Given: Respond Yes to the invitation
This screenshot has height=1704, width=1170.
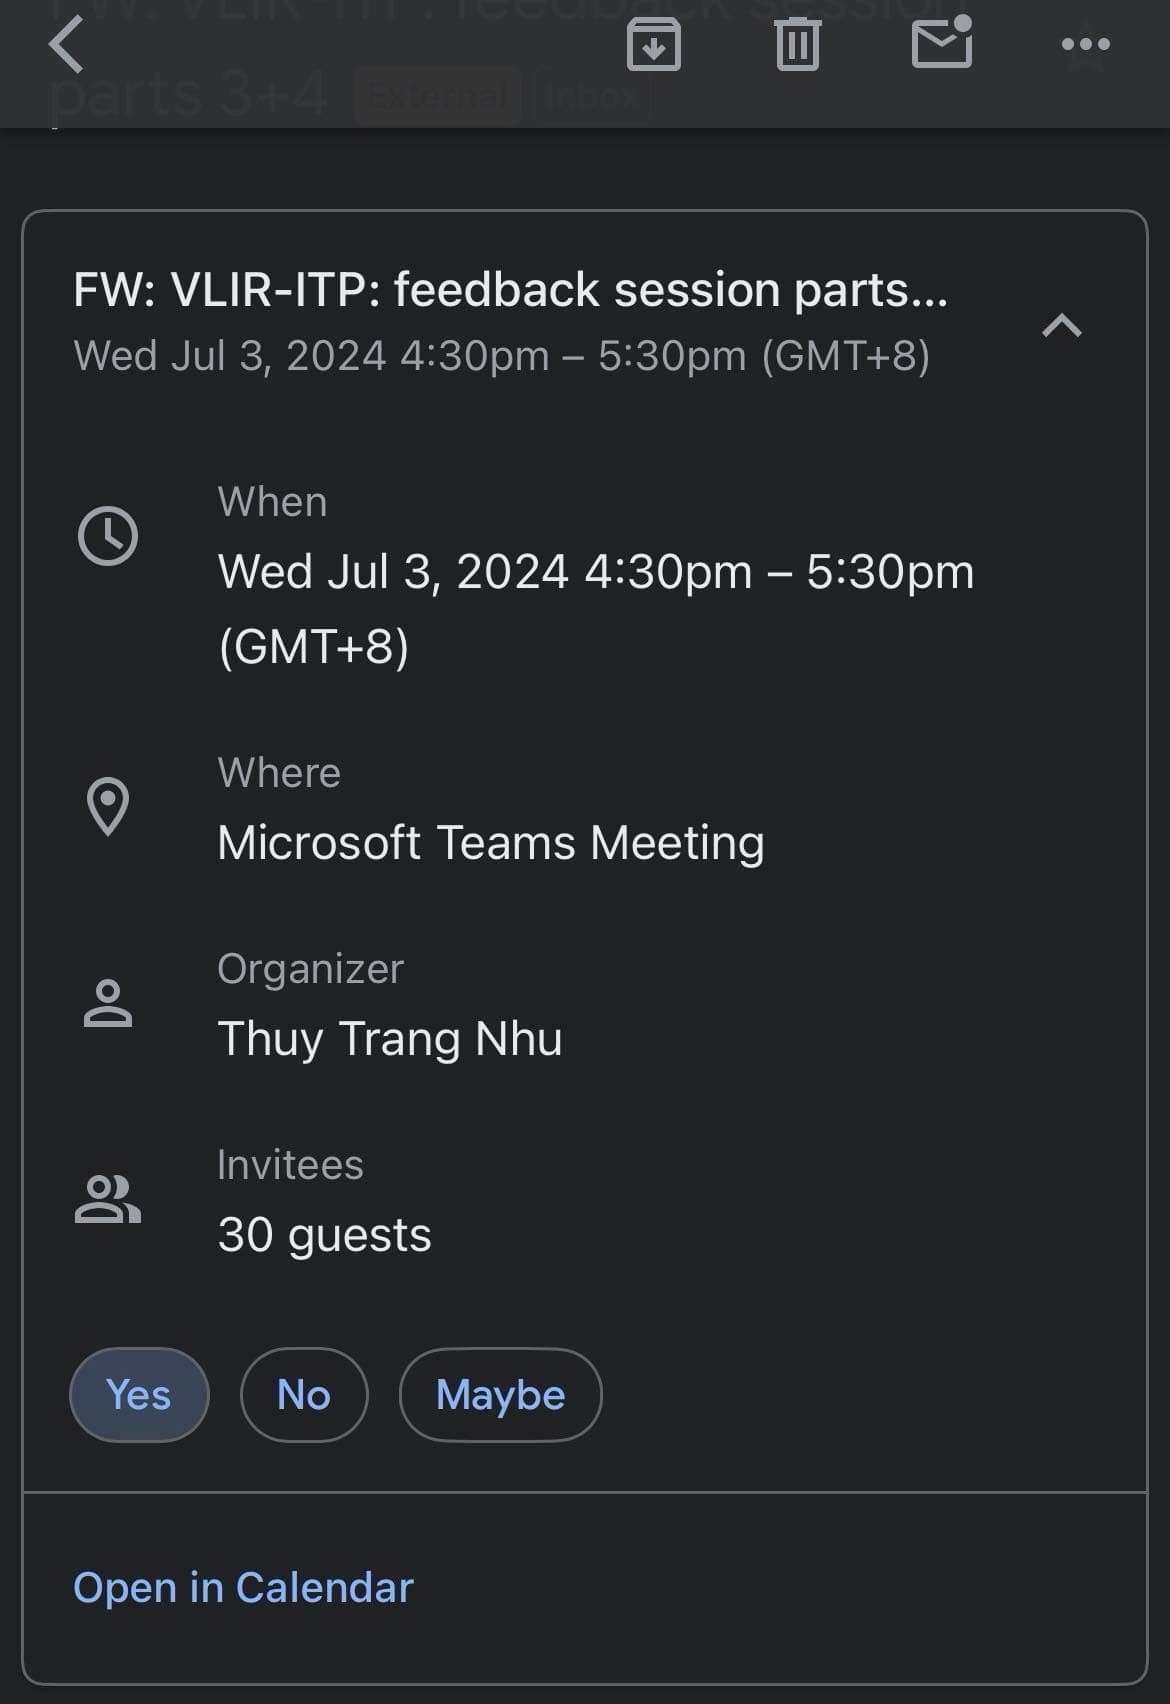Looking at the screenshot, I should tap(139, 1394).
